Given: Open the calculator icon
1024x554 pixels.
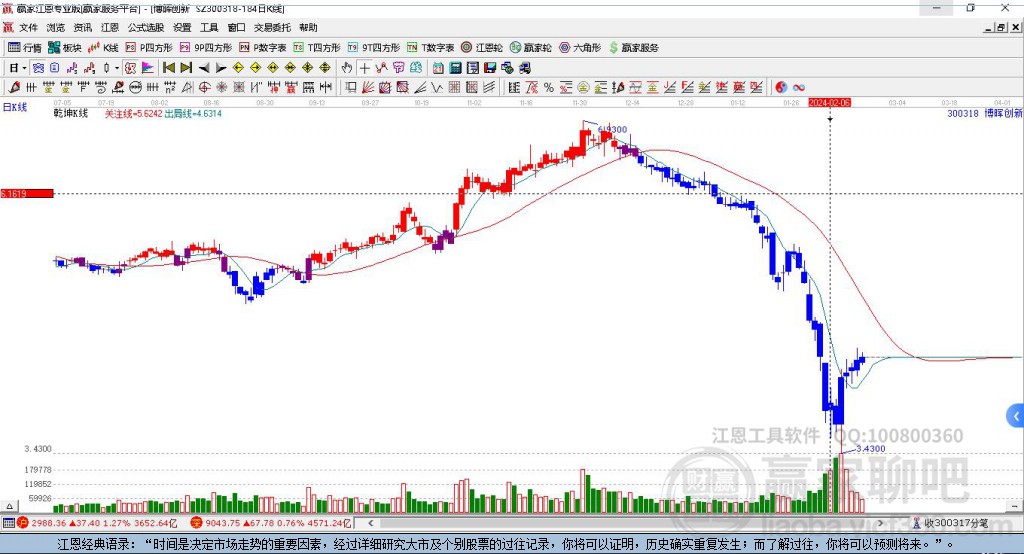Looking at the screenshot, I should 456,68.
